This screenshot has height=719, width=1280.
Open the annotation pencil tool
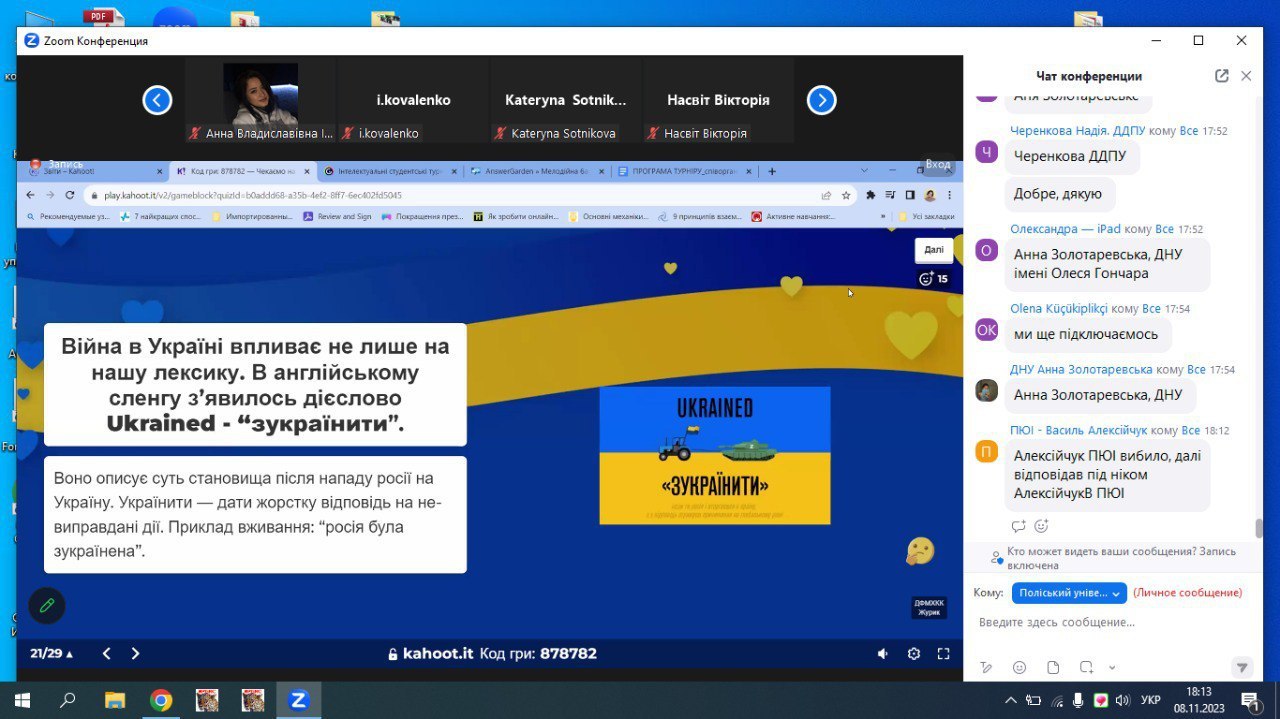pyautogui.click(x=46, y=605)
